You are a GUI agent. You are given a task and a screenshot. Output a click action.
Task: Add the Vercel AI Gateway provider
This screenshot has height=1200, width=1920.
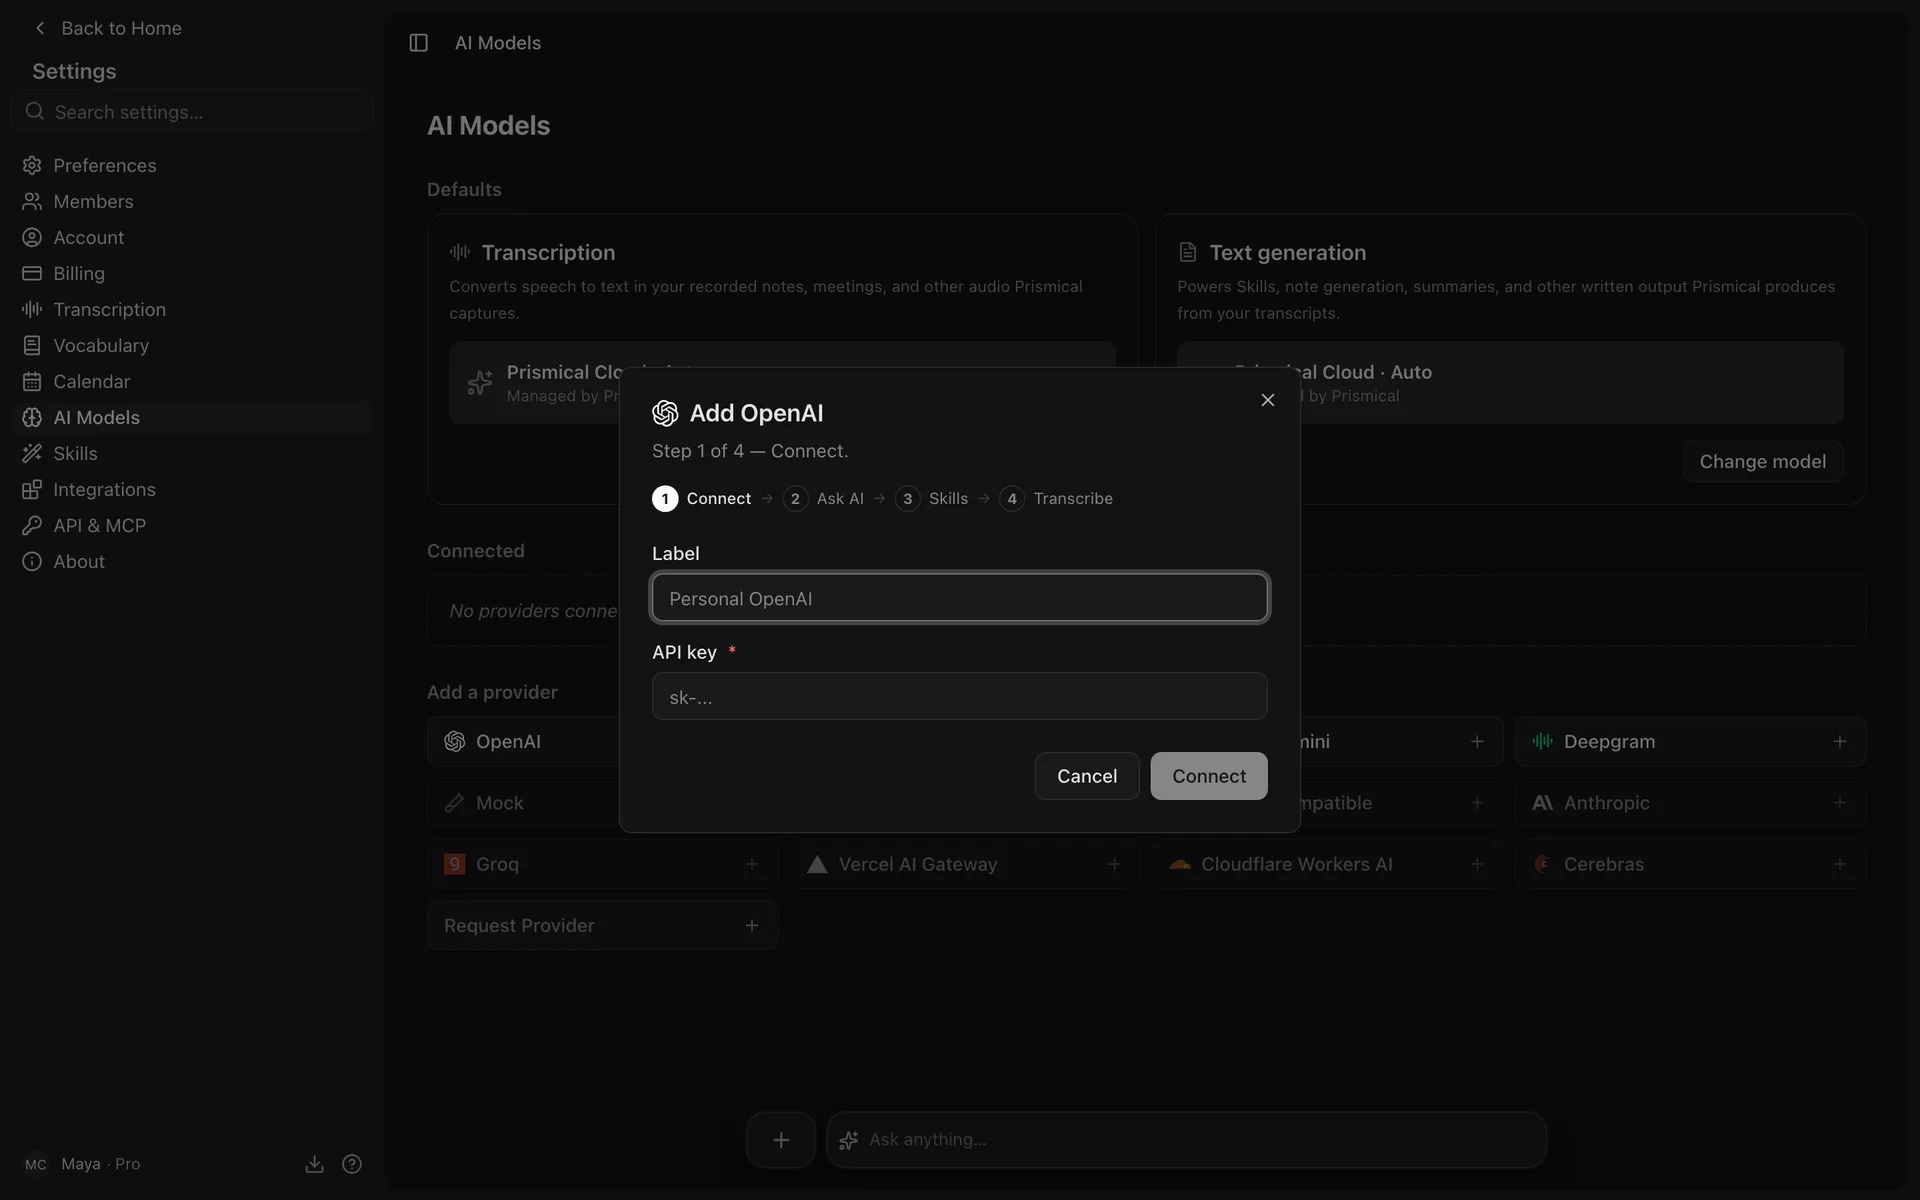(x=965, y=864)
